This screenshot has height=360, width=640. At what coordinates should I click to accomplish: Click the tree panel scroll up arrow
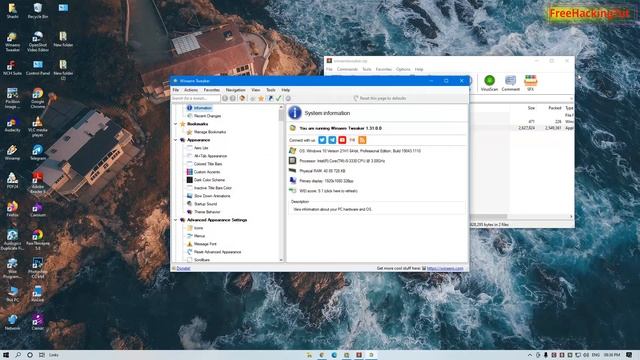[281, 107]
